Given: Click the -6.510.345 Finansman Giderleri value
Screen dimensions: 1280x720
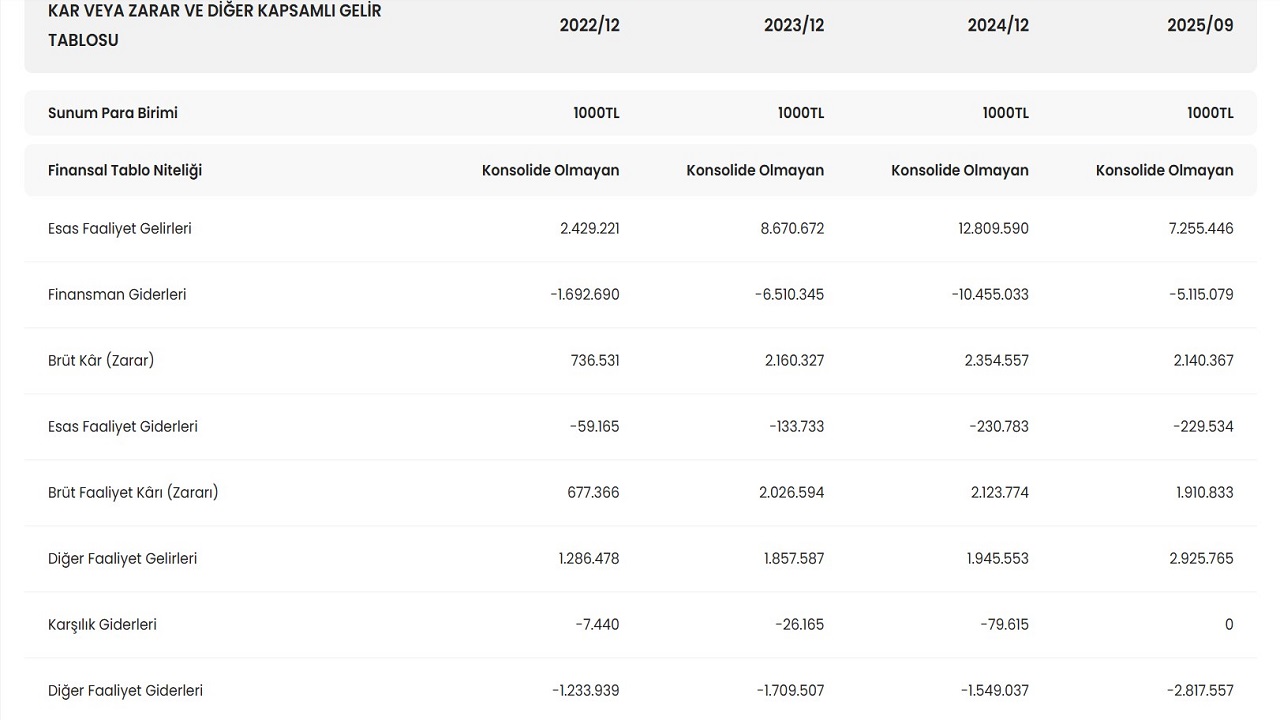Looking at the screenshot, I should tap(789, 294).
